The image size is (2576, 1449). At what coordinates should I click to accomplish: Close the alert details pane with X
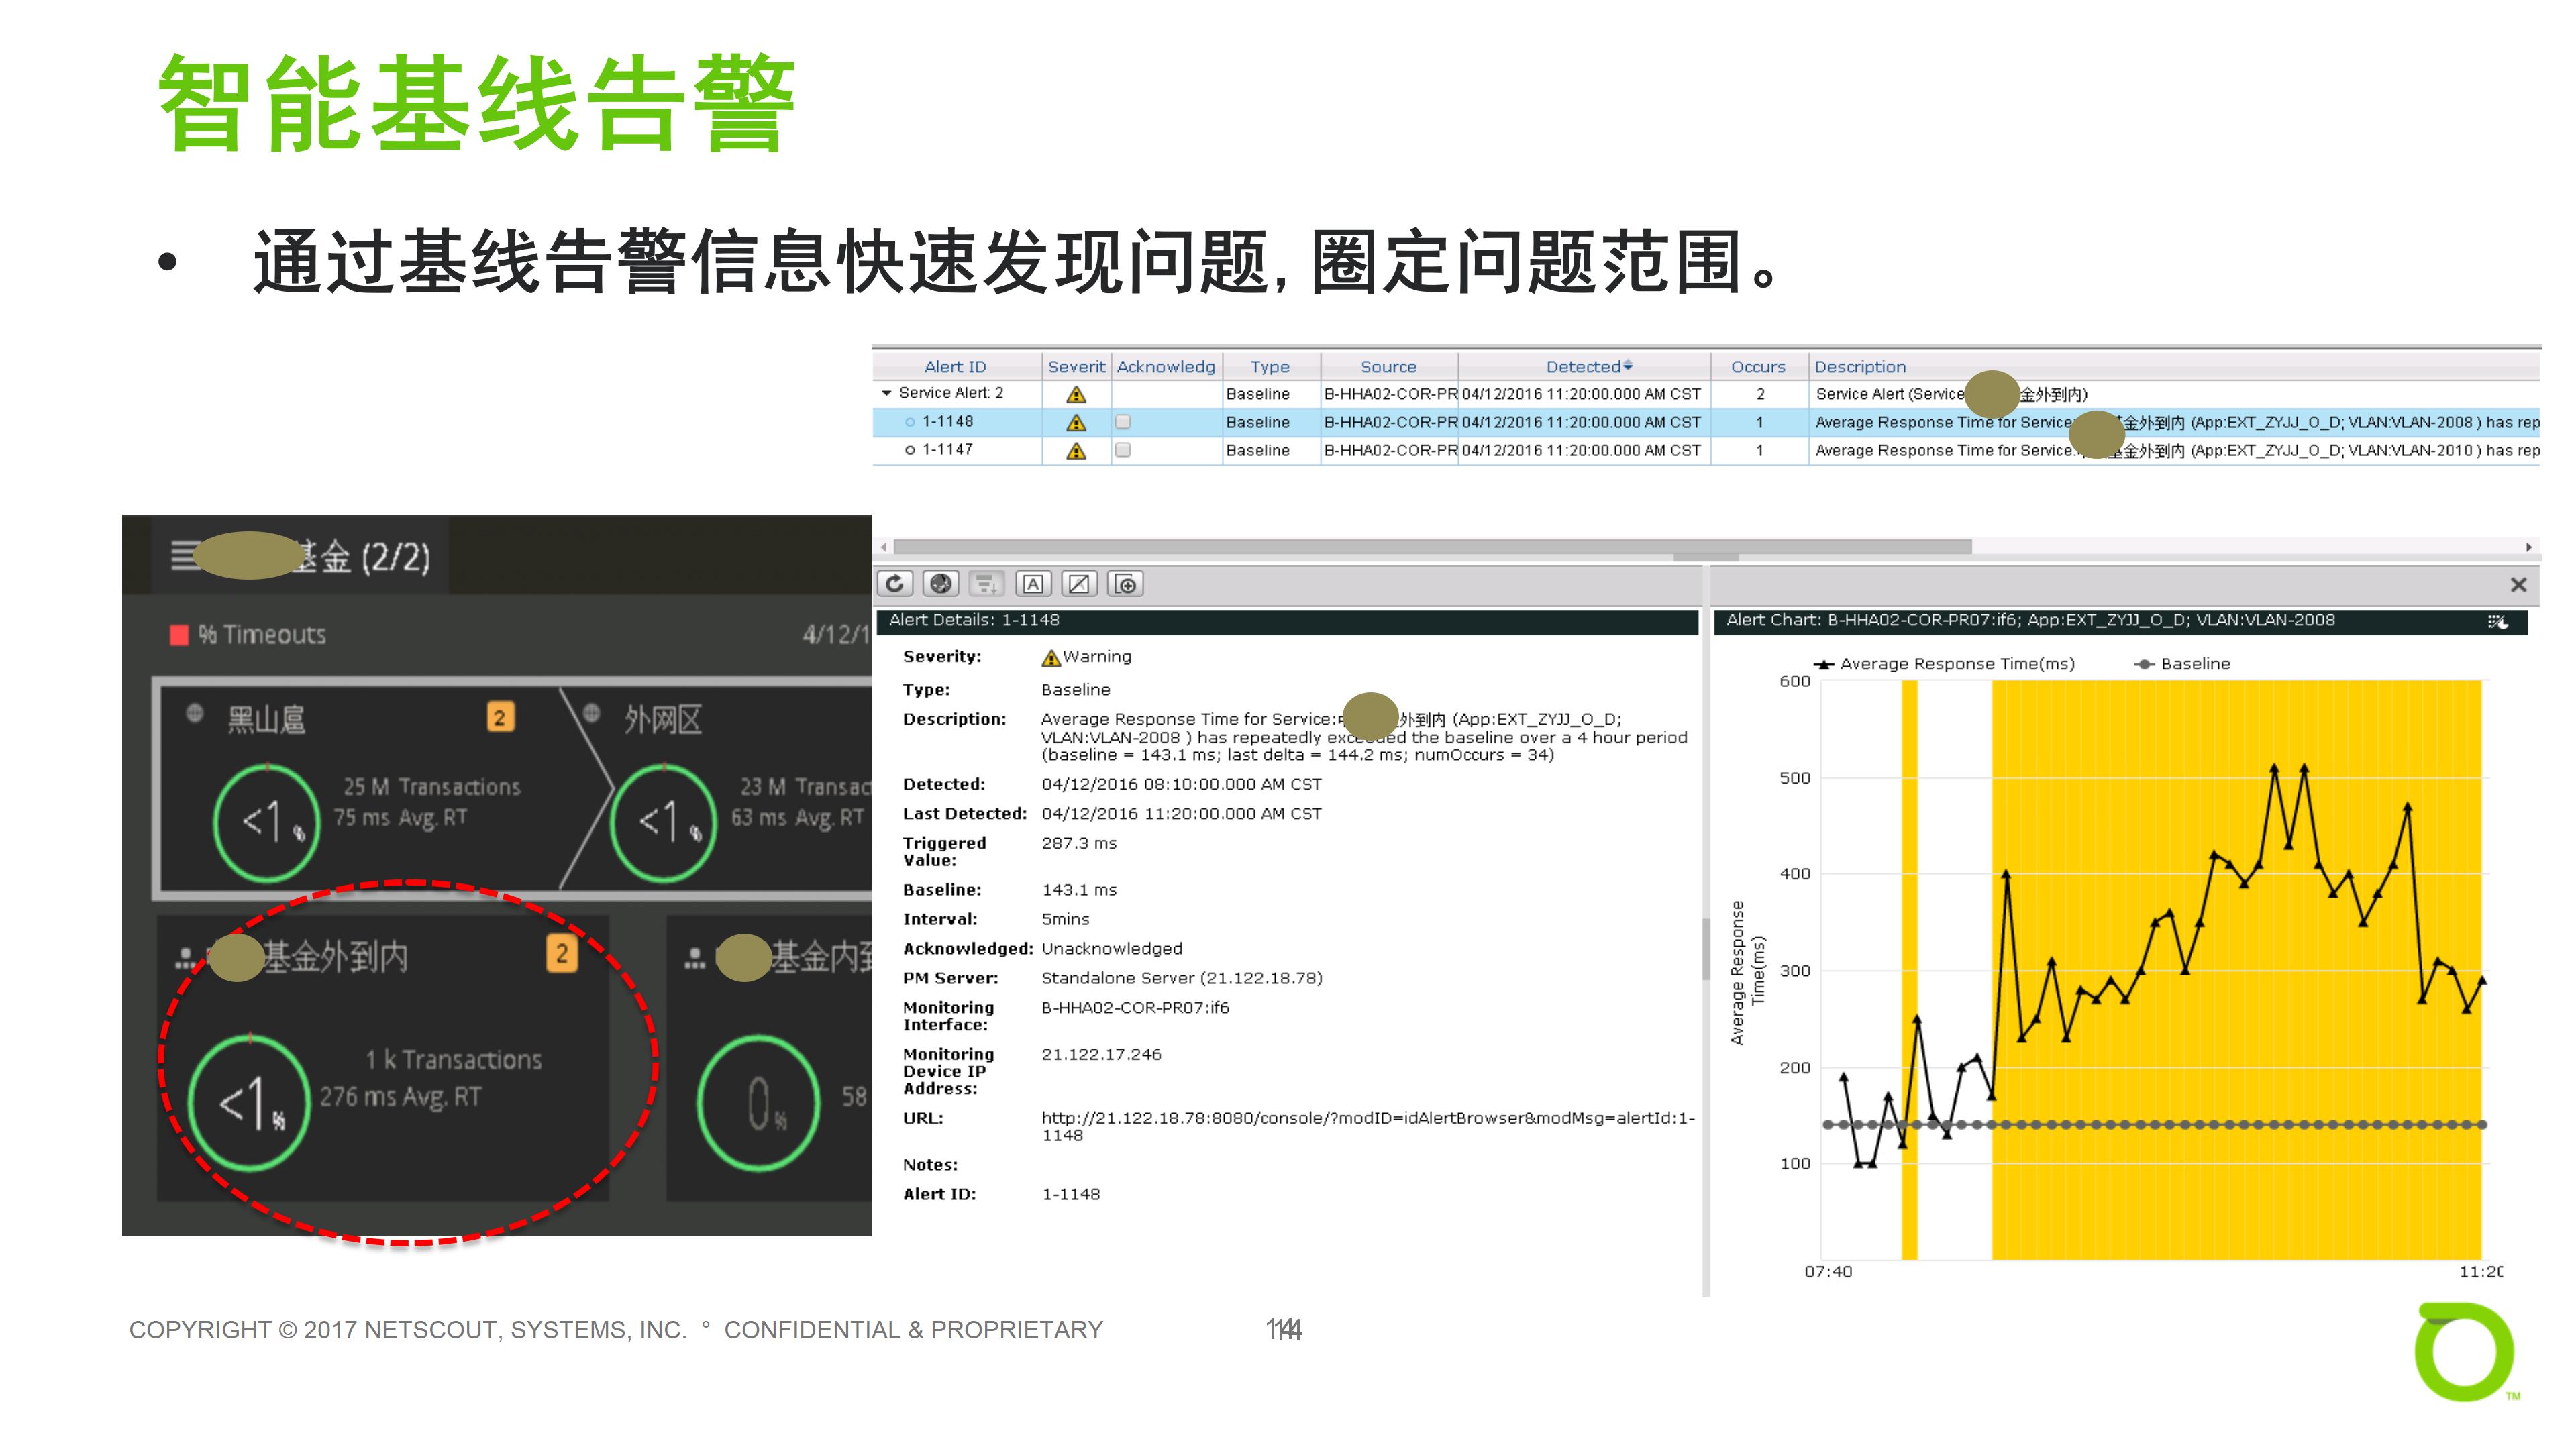point(2518,584)
